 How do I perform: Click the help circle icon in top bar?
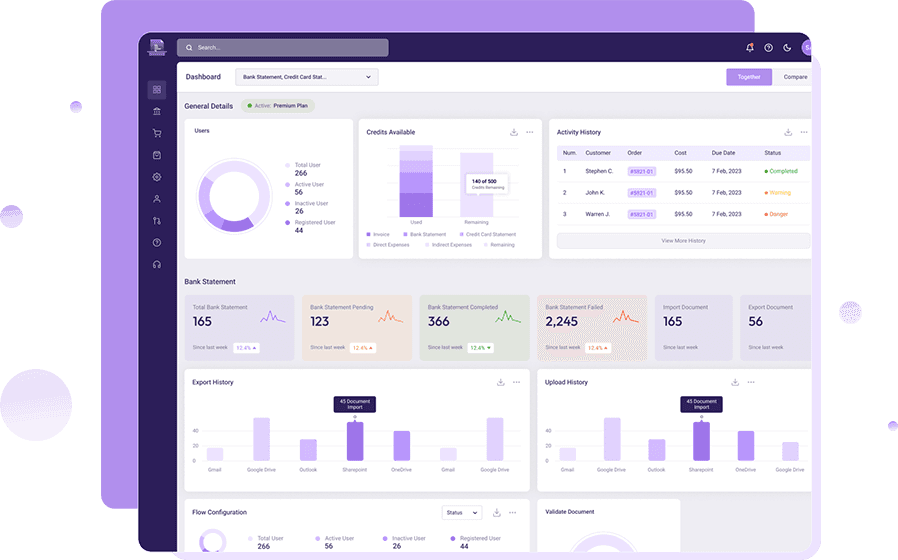point(769,48)
